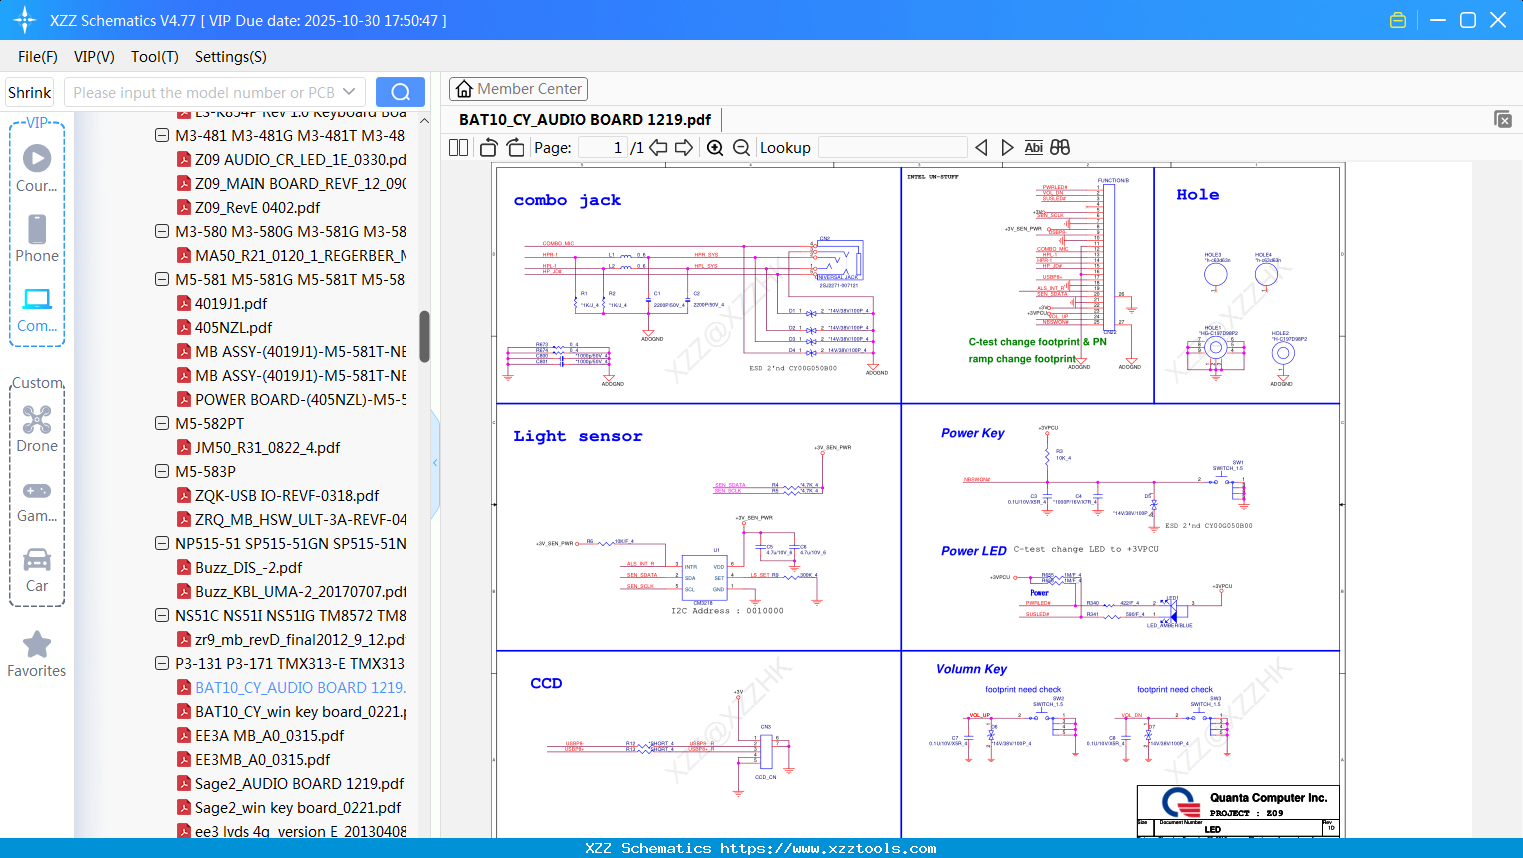Click the Member Center button

click(518, 89)
